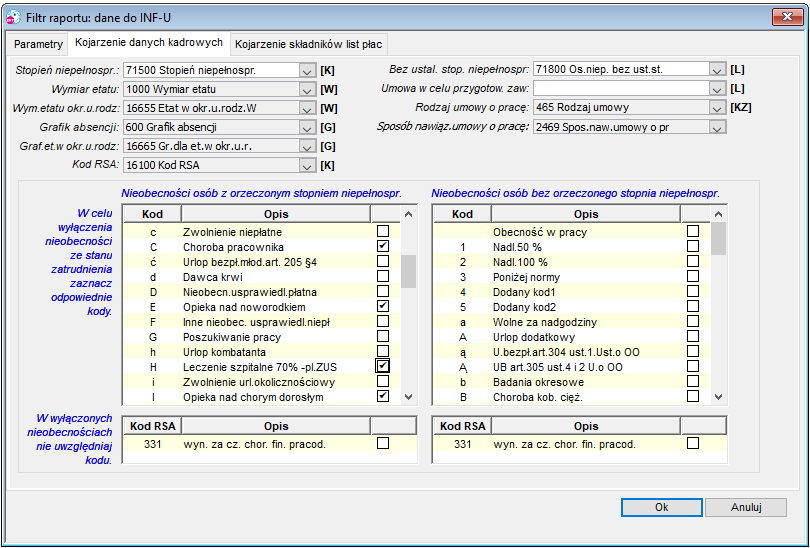Click scroll-up arrow of right absences list
The image size is (810, 548).
coord(718,214)
